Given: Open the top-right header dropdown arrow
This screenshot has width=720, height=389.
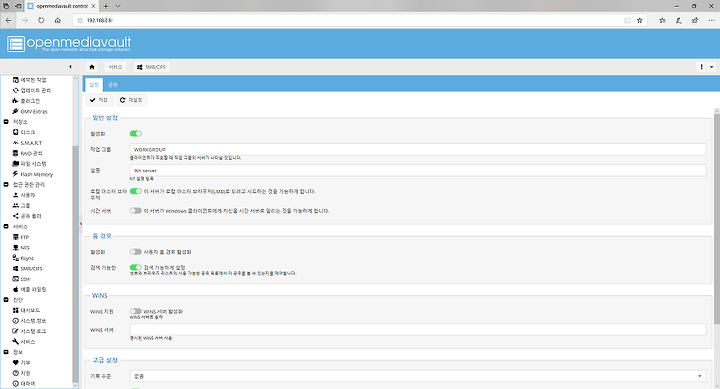Looking at the screenshot, I should coord(712,67).
